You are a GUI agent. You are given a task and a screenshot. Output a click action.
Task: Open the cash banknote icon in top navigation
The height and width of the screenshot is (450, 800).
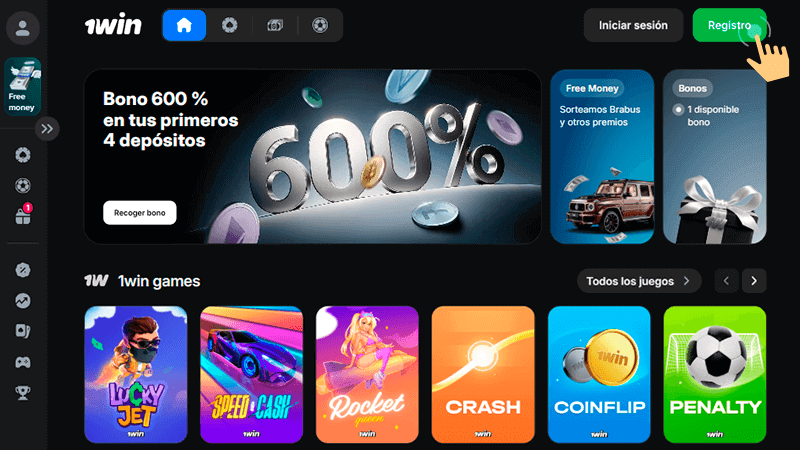coord(275,25)
